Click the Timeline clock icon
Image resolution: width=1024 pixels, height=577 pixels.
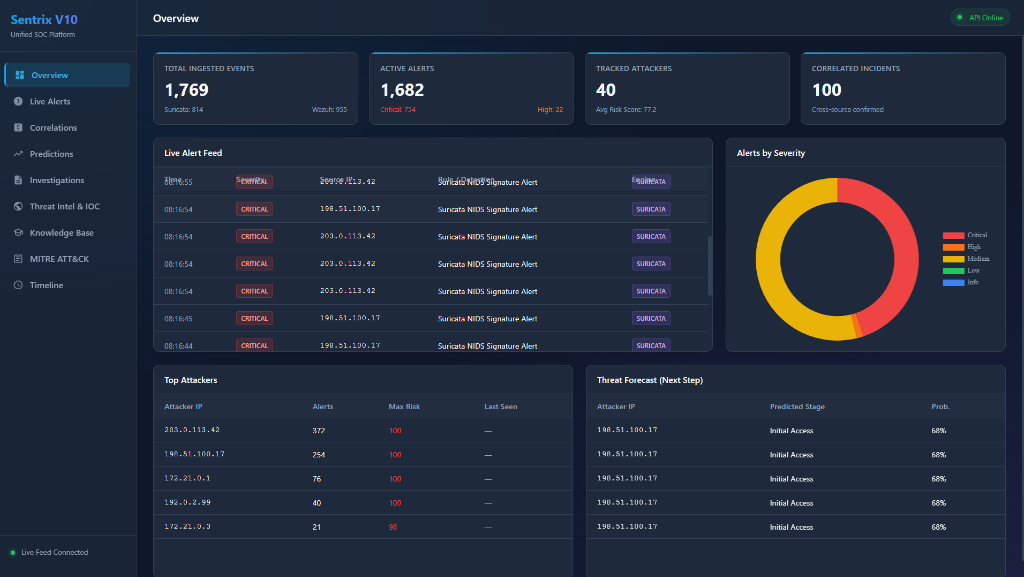click(x=18, y=285)
